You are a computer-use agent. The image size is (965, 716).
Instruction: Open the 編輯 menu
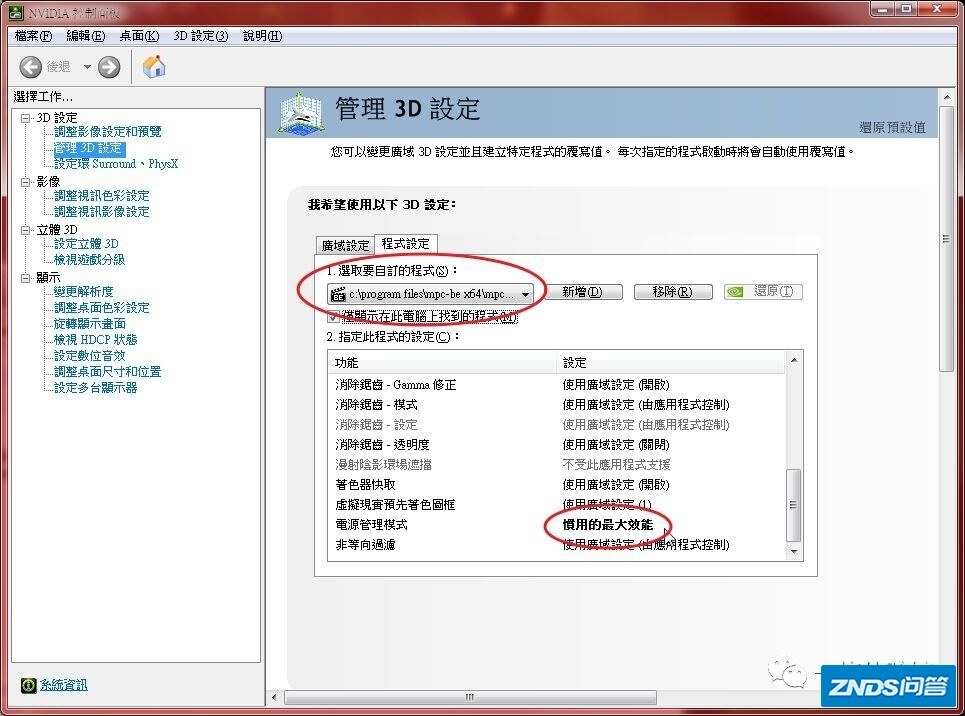86,36
